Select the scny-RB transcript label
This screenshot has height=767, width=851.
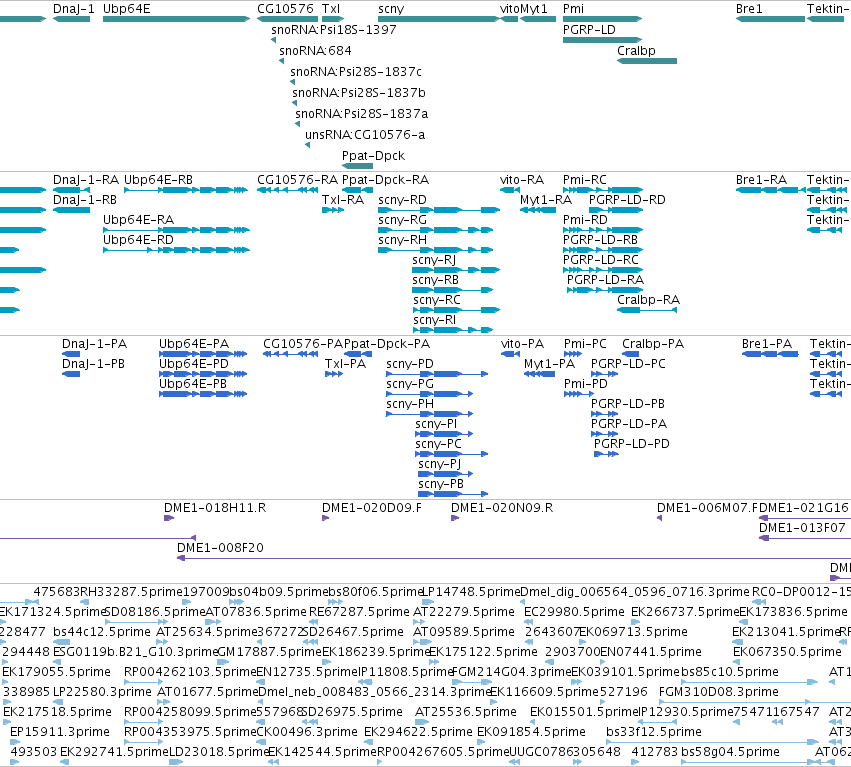click(435, 280)
